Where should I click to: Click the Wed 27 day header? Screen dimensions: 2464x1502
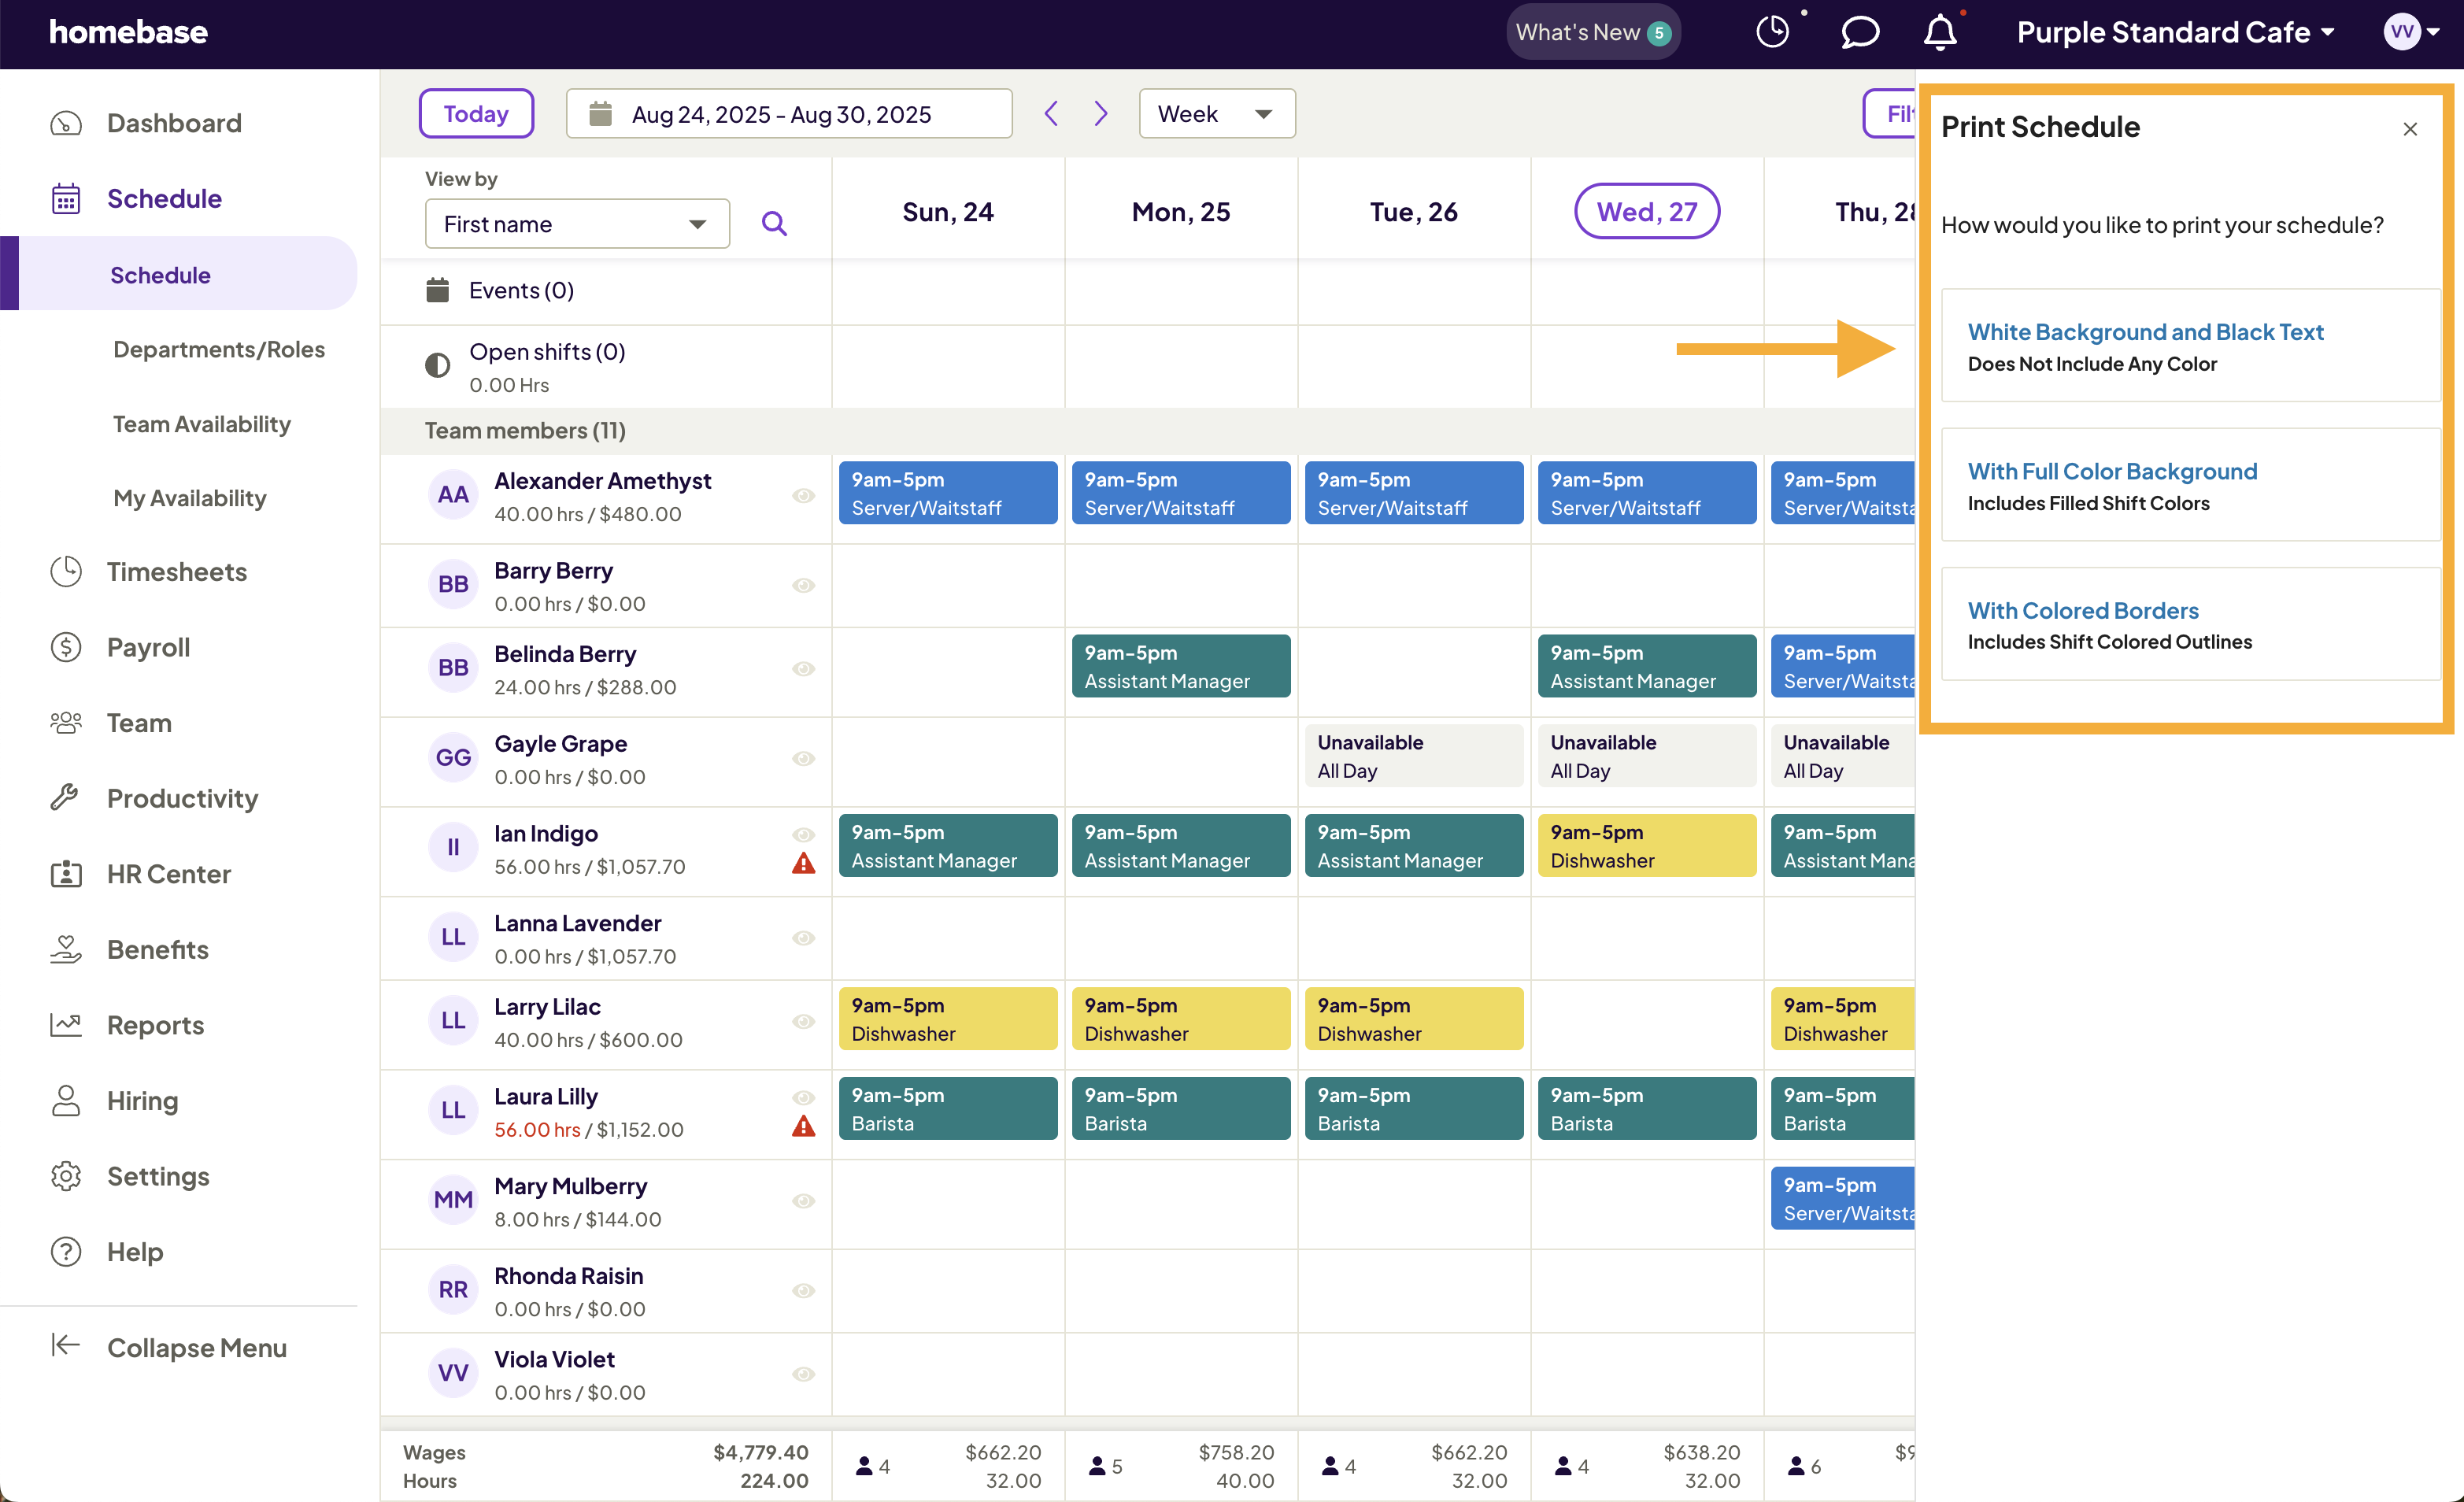point(1647,211)
